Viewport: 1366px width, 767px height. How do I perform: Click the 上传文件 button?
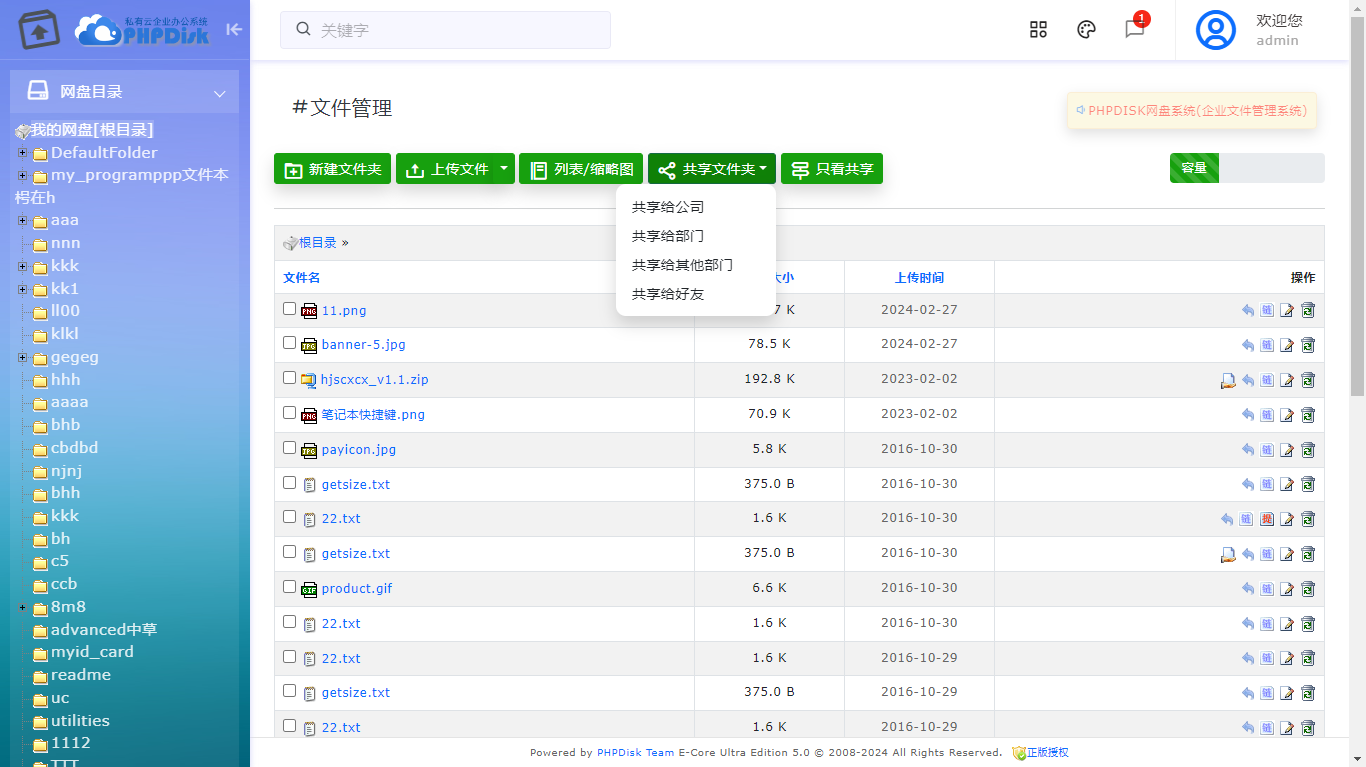(x=446, y=169)
